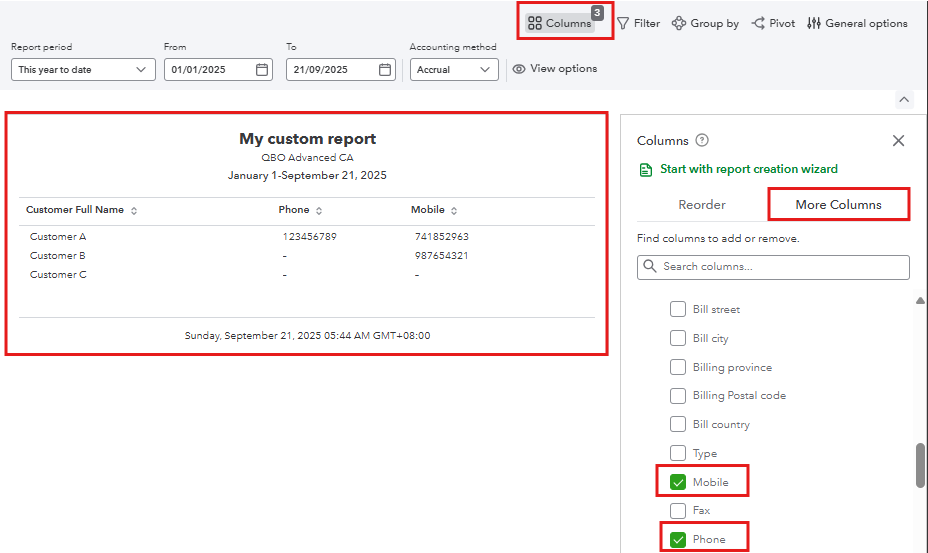Expand the Accounting method dropdown
The width and height of the screenshot is (928, 553).
pyautogui.click(x=454, y=70)
